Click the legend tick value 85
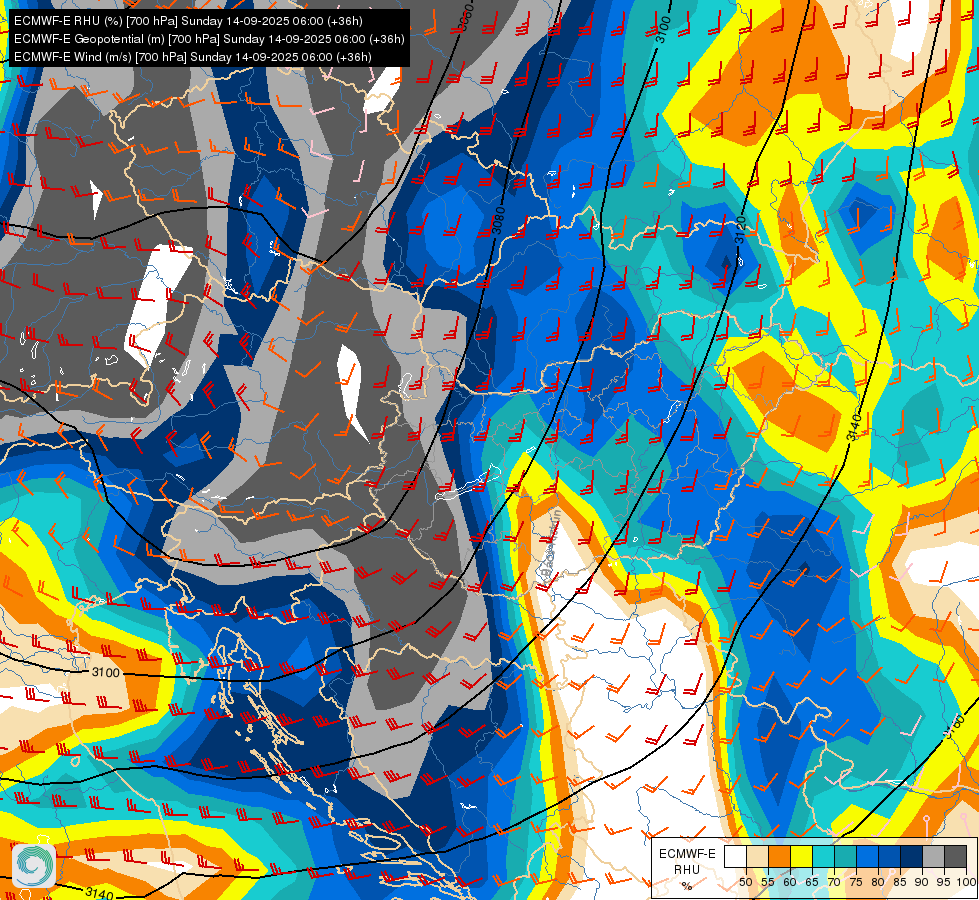This screenshot has height=900, width=979. click(900, 882)
